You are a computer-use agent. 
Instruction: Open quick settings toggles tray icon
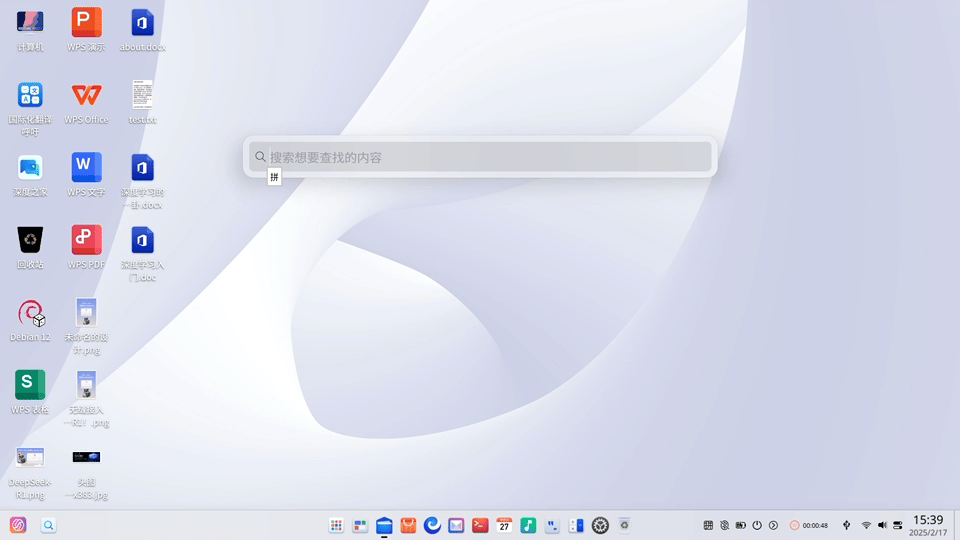click(x=898, y=525)
